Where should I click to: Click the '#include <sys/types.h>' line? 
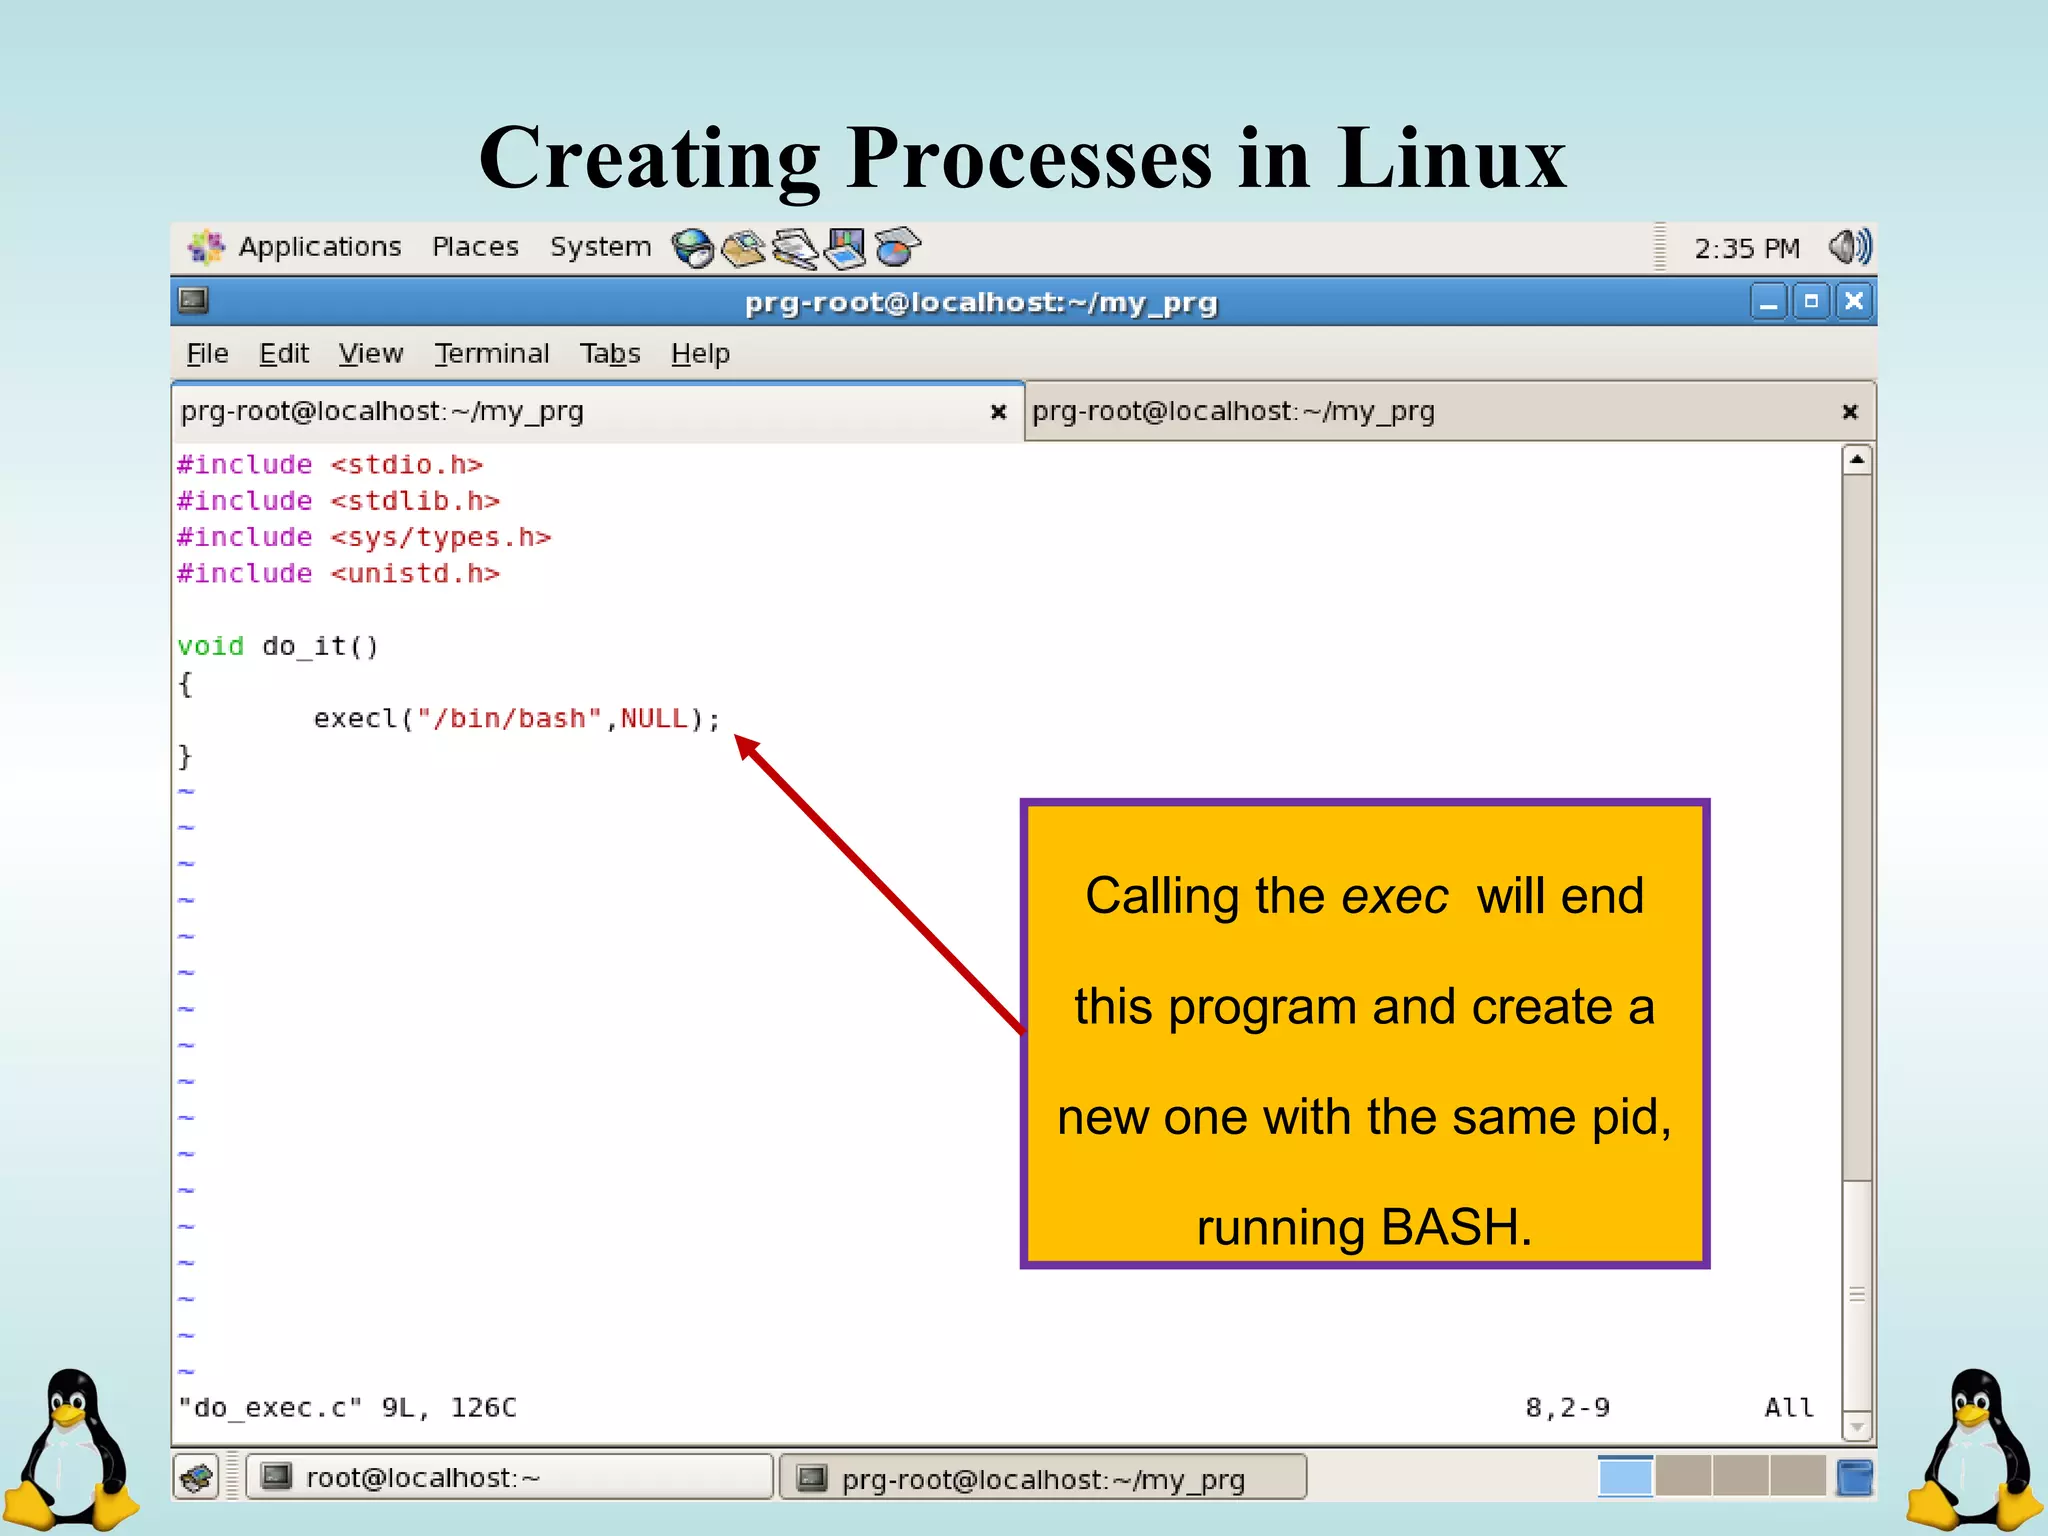coord(364,538)
